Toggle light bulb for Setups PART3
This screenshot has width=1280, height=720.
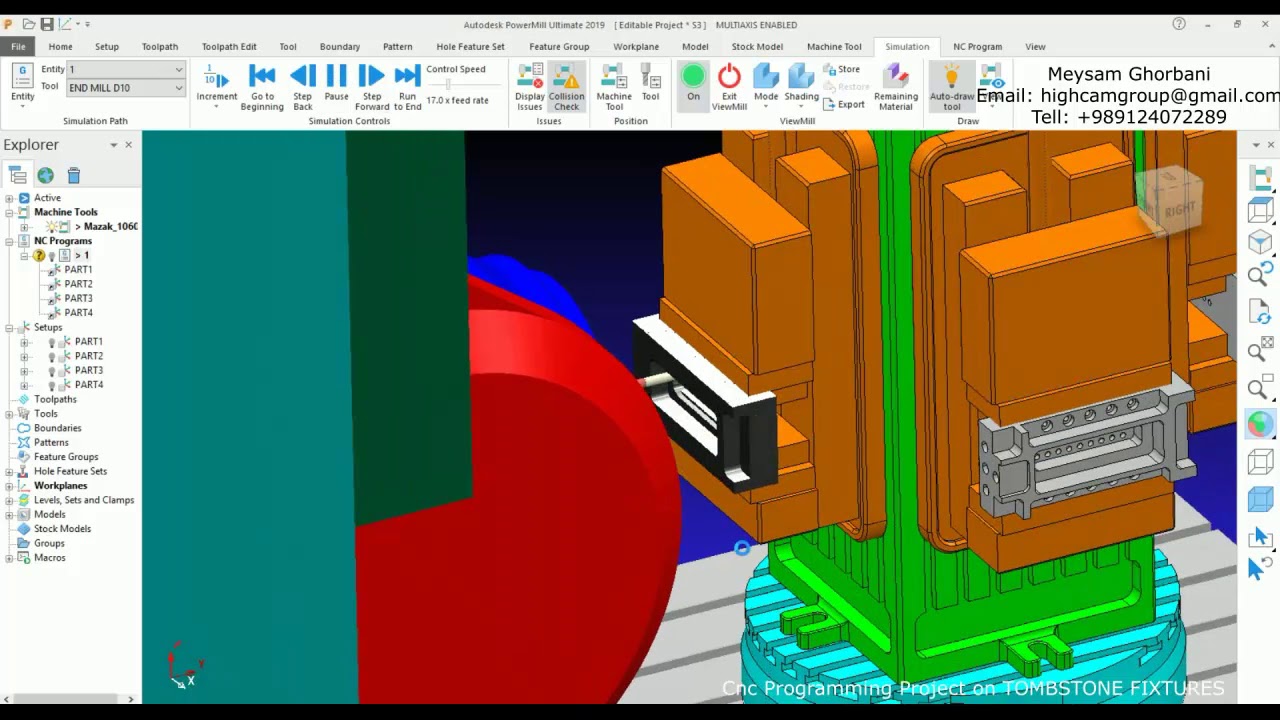[x=52, y=370]
